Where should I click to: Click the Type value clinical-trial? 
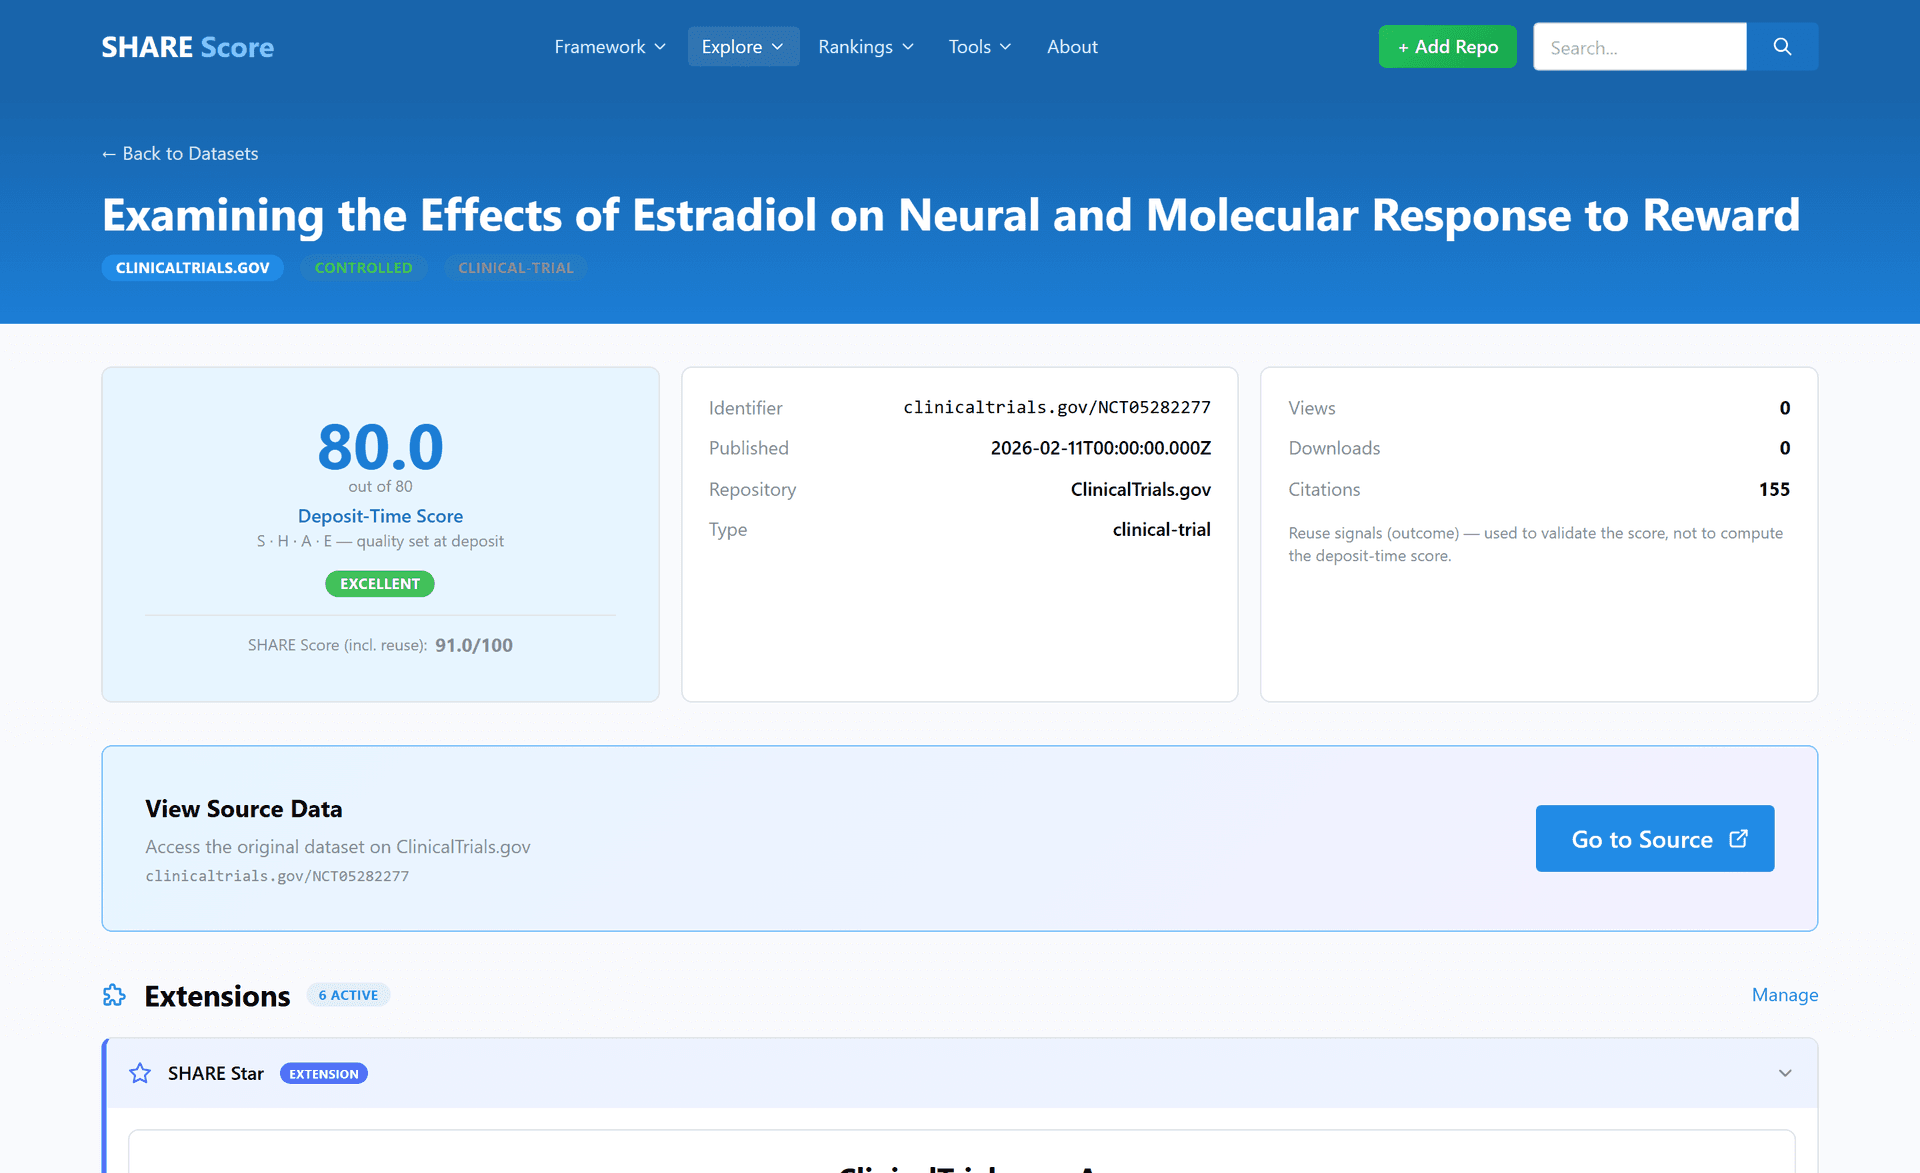(x=1162, y=529)
